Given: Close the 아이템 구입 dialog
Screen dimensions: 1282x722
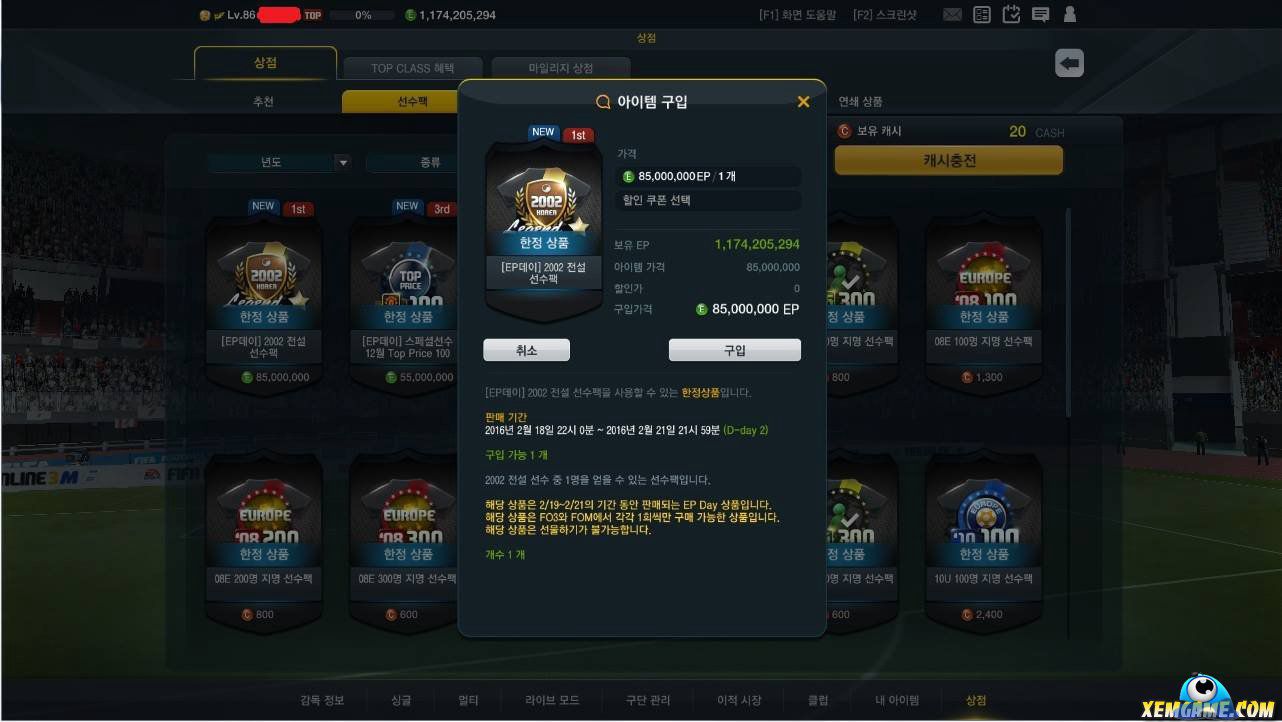Looking at the screenshot, I should [803, 102].
